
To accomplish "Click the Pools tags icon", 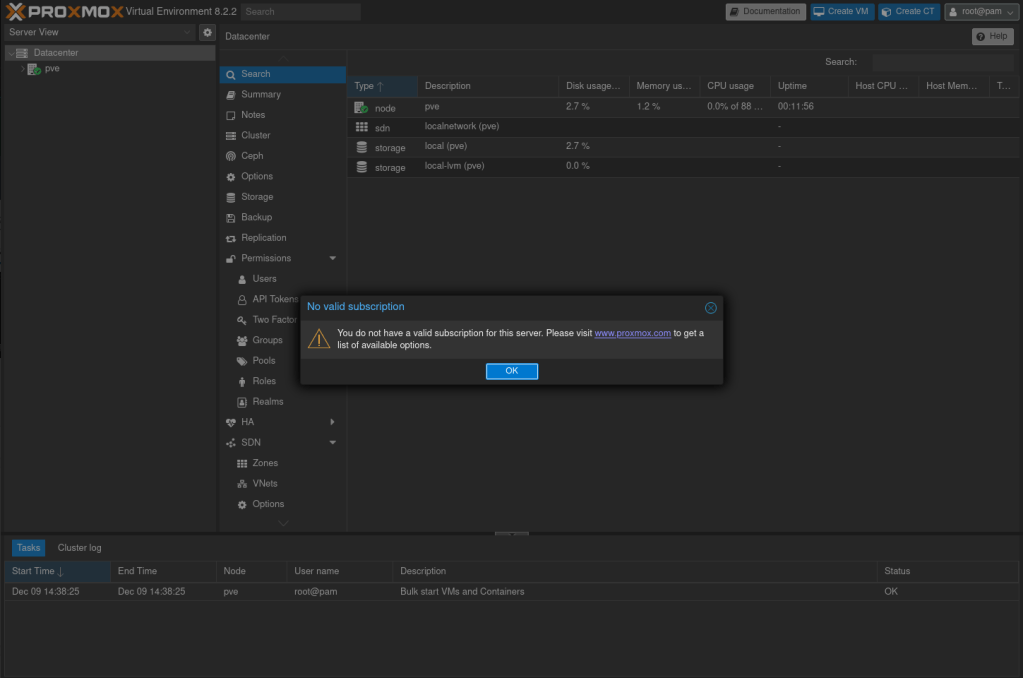I will tap(242, 361).
